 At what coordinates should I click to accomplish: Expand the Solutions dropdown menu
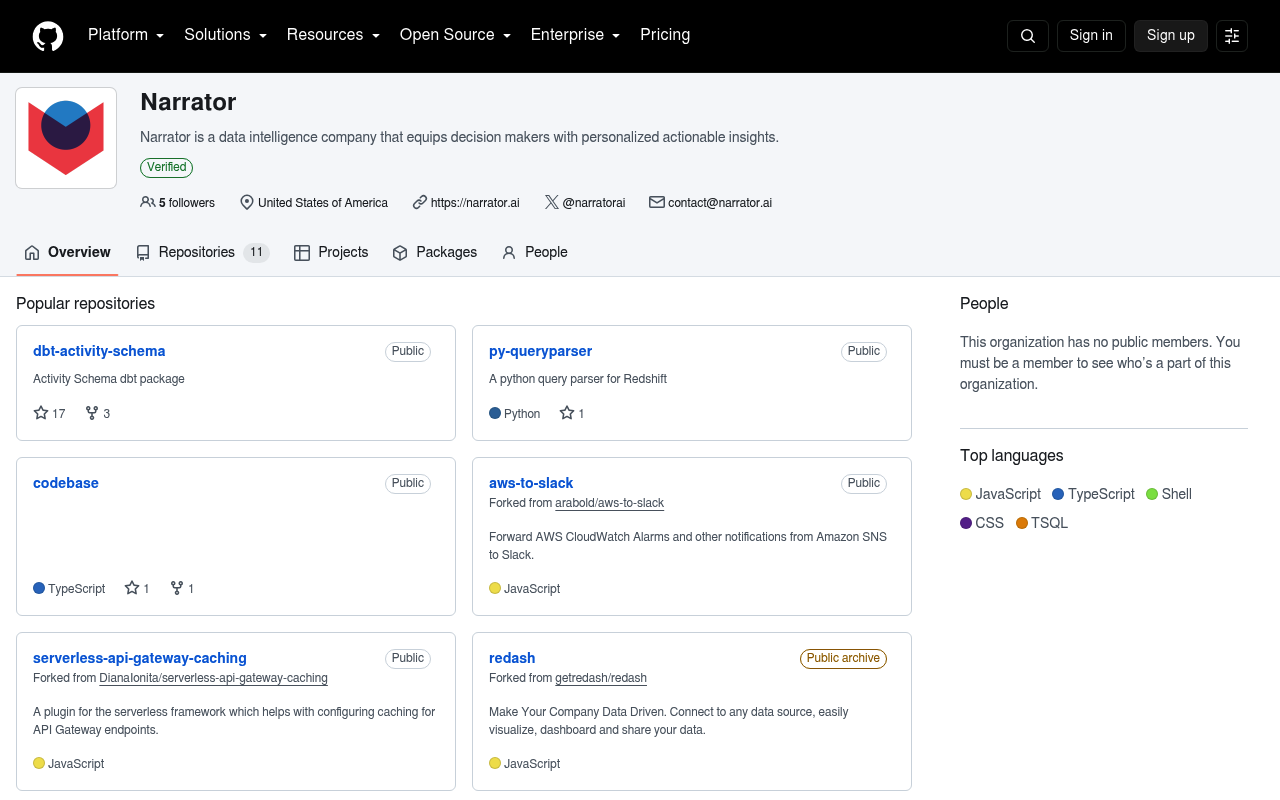click(225, 35)
